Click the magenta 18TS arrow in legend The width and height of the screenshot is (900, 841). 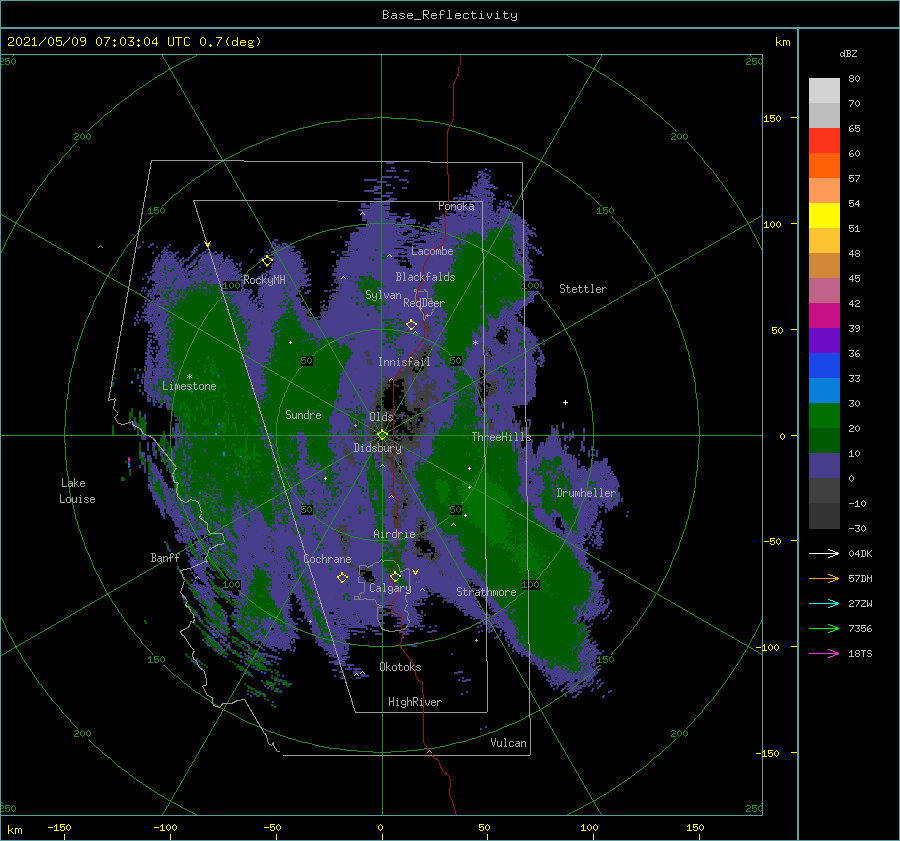point(824,653)
